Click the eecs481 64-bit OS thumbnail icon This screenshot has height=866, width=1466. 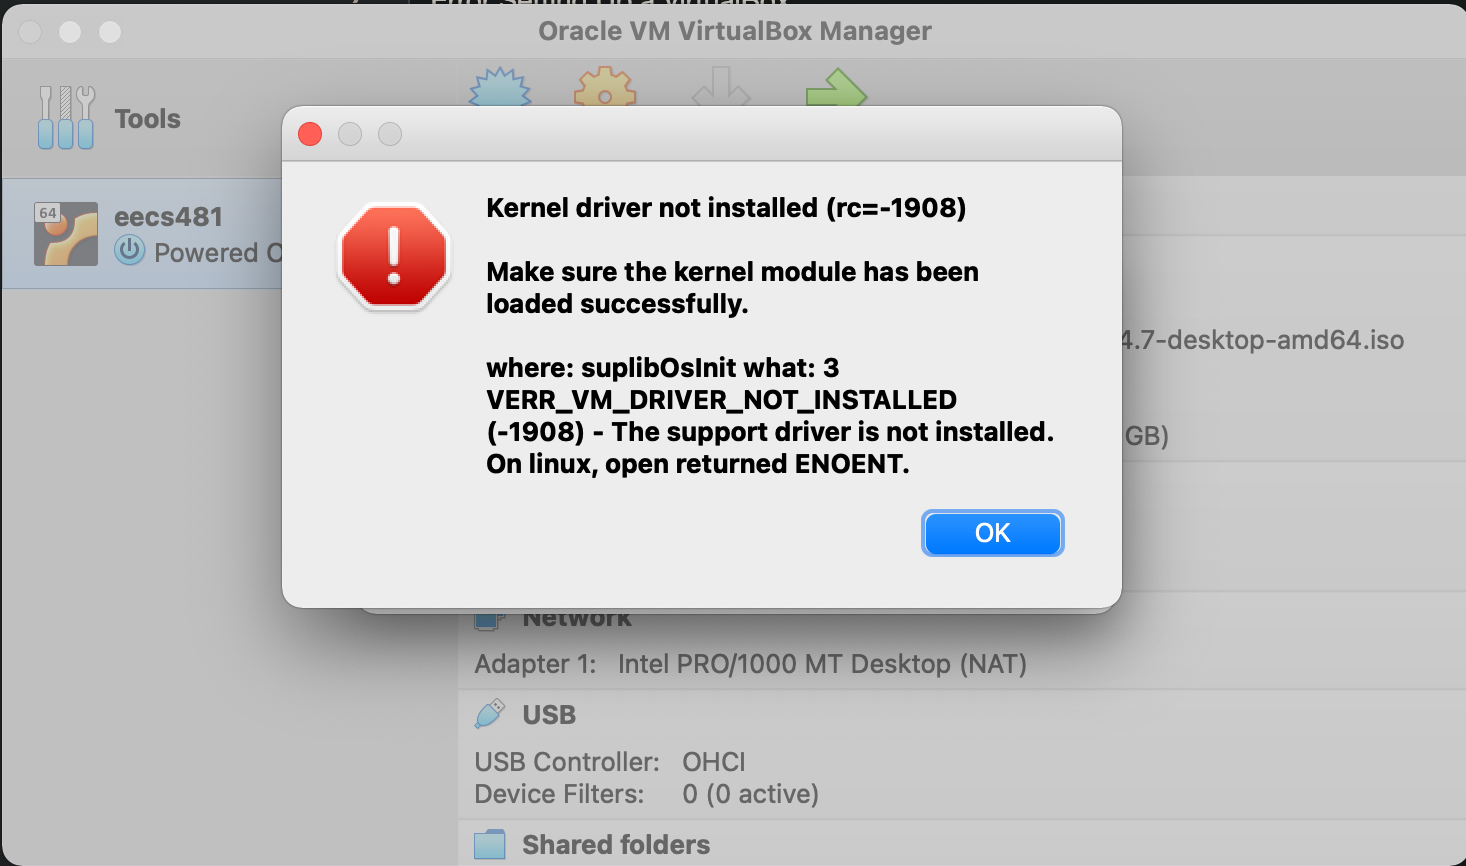pos(66,234)
